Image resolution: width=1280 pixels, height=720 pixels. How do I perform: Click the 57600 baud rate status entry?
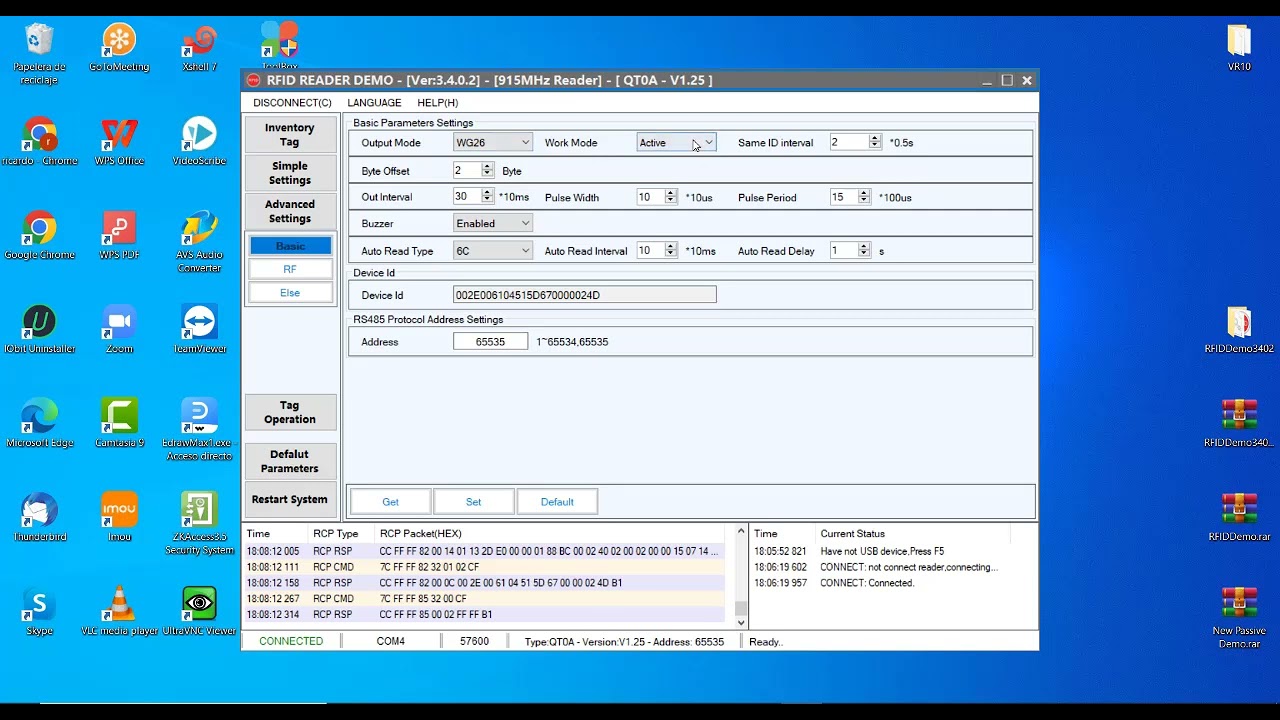pos(474,641)
